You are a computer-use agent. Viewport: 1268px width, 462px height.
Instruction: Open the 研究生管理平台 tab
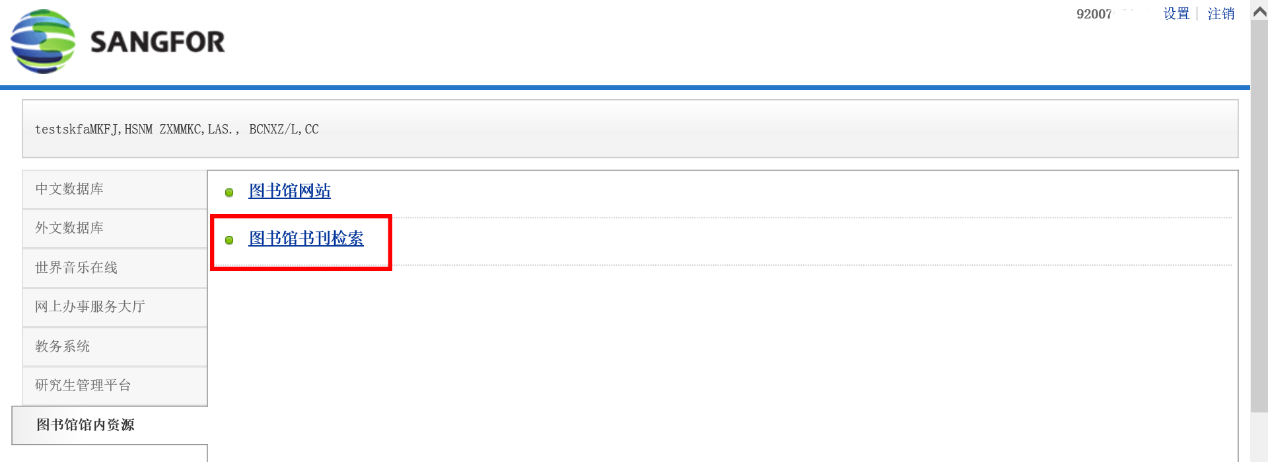point(115,385)
